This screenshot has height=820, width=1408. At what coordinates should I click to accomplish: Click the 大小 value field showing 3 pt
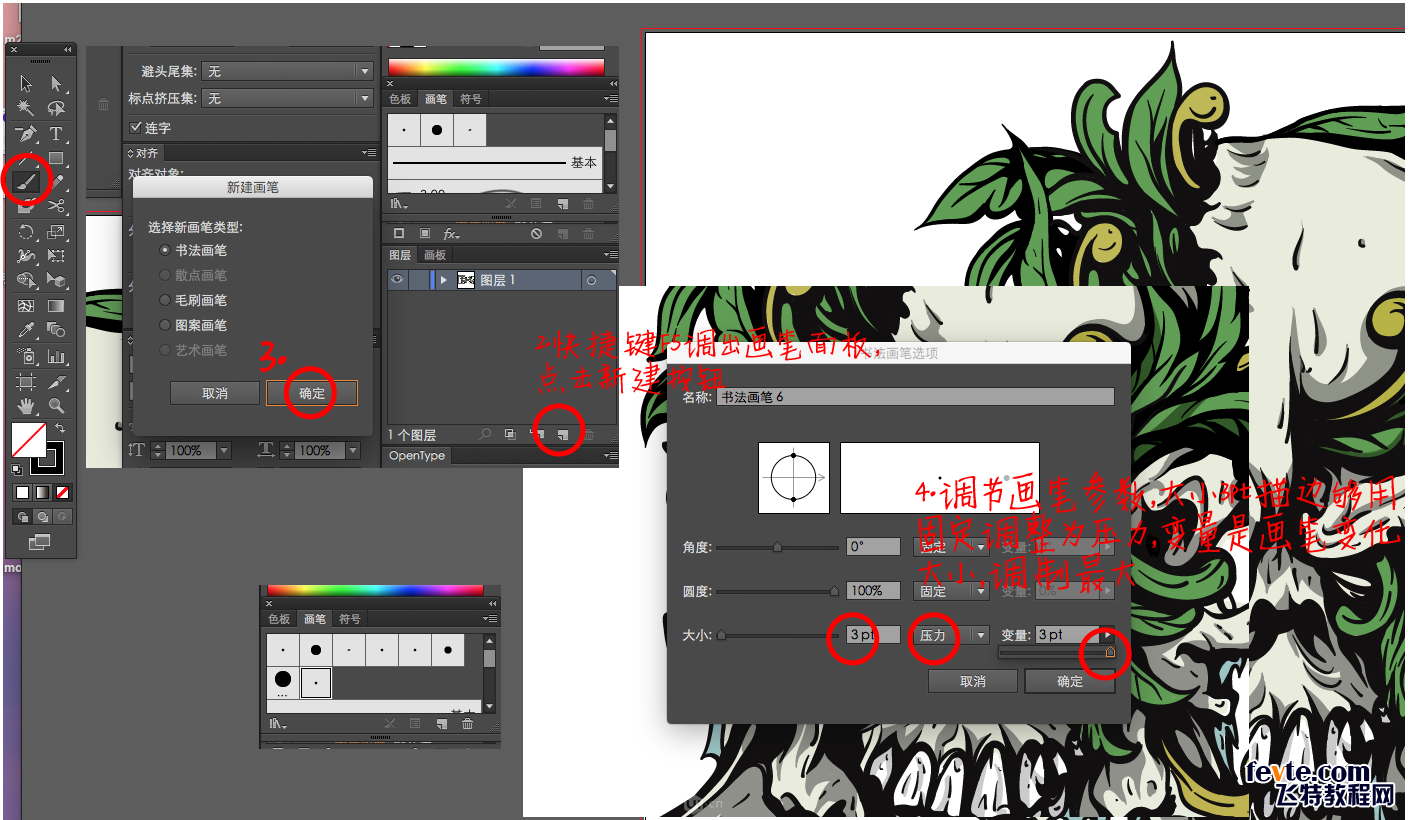[873, 635]
